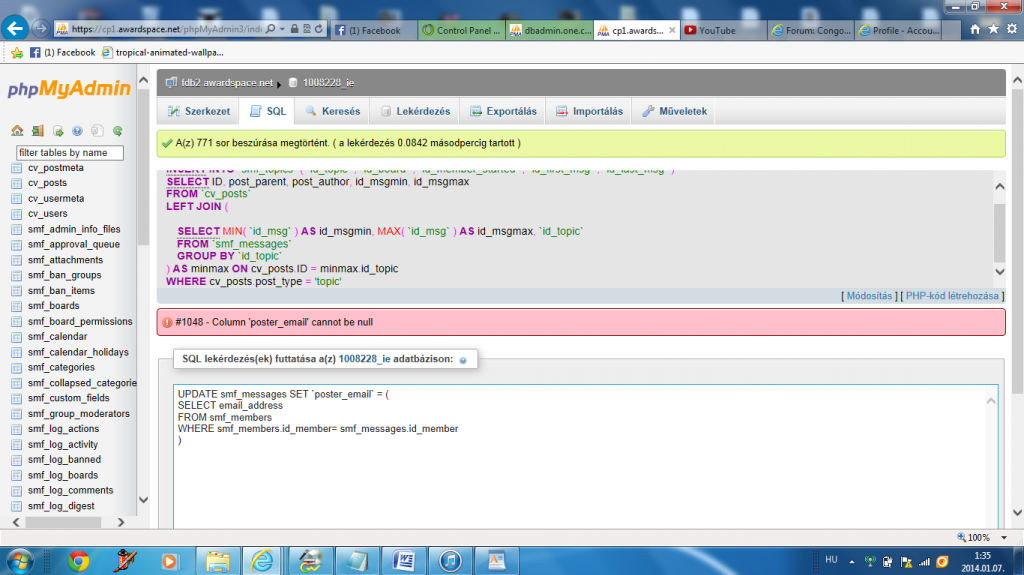
Task: Click sidebar vertical scrollbar down arrow
Action: tap(144, 500)
